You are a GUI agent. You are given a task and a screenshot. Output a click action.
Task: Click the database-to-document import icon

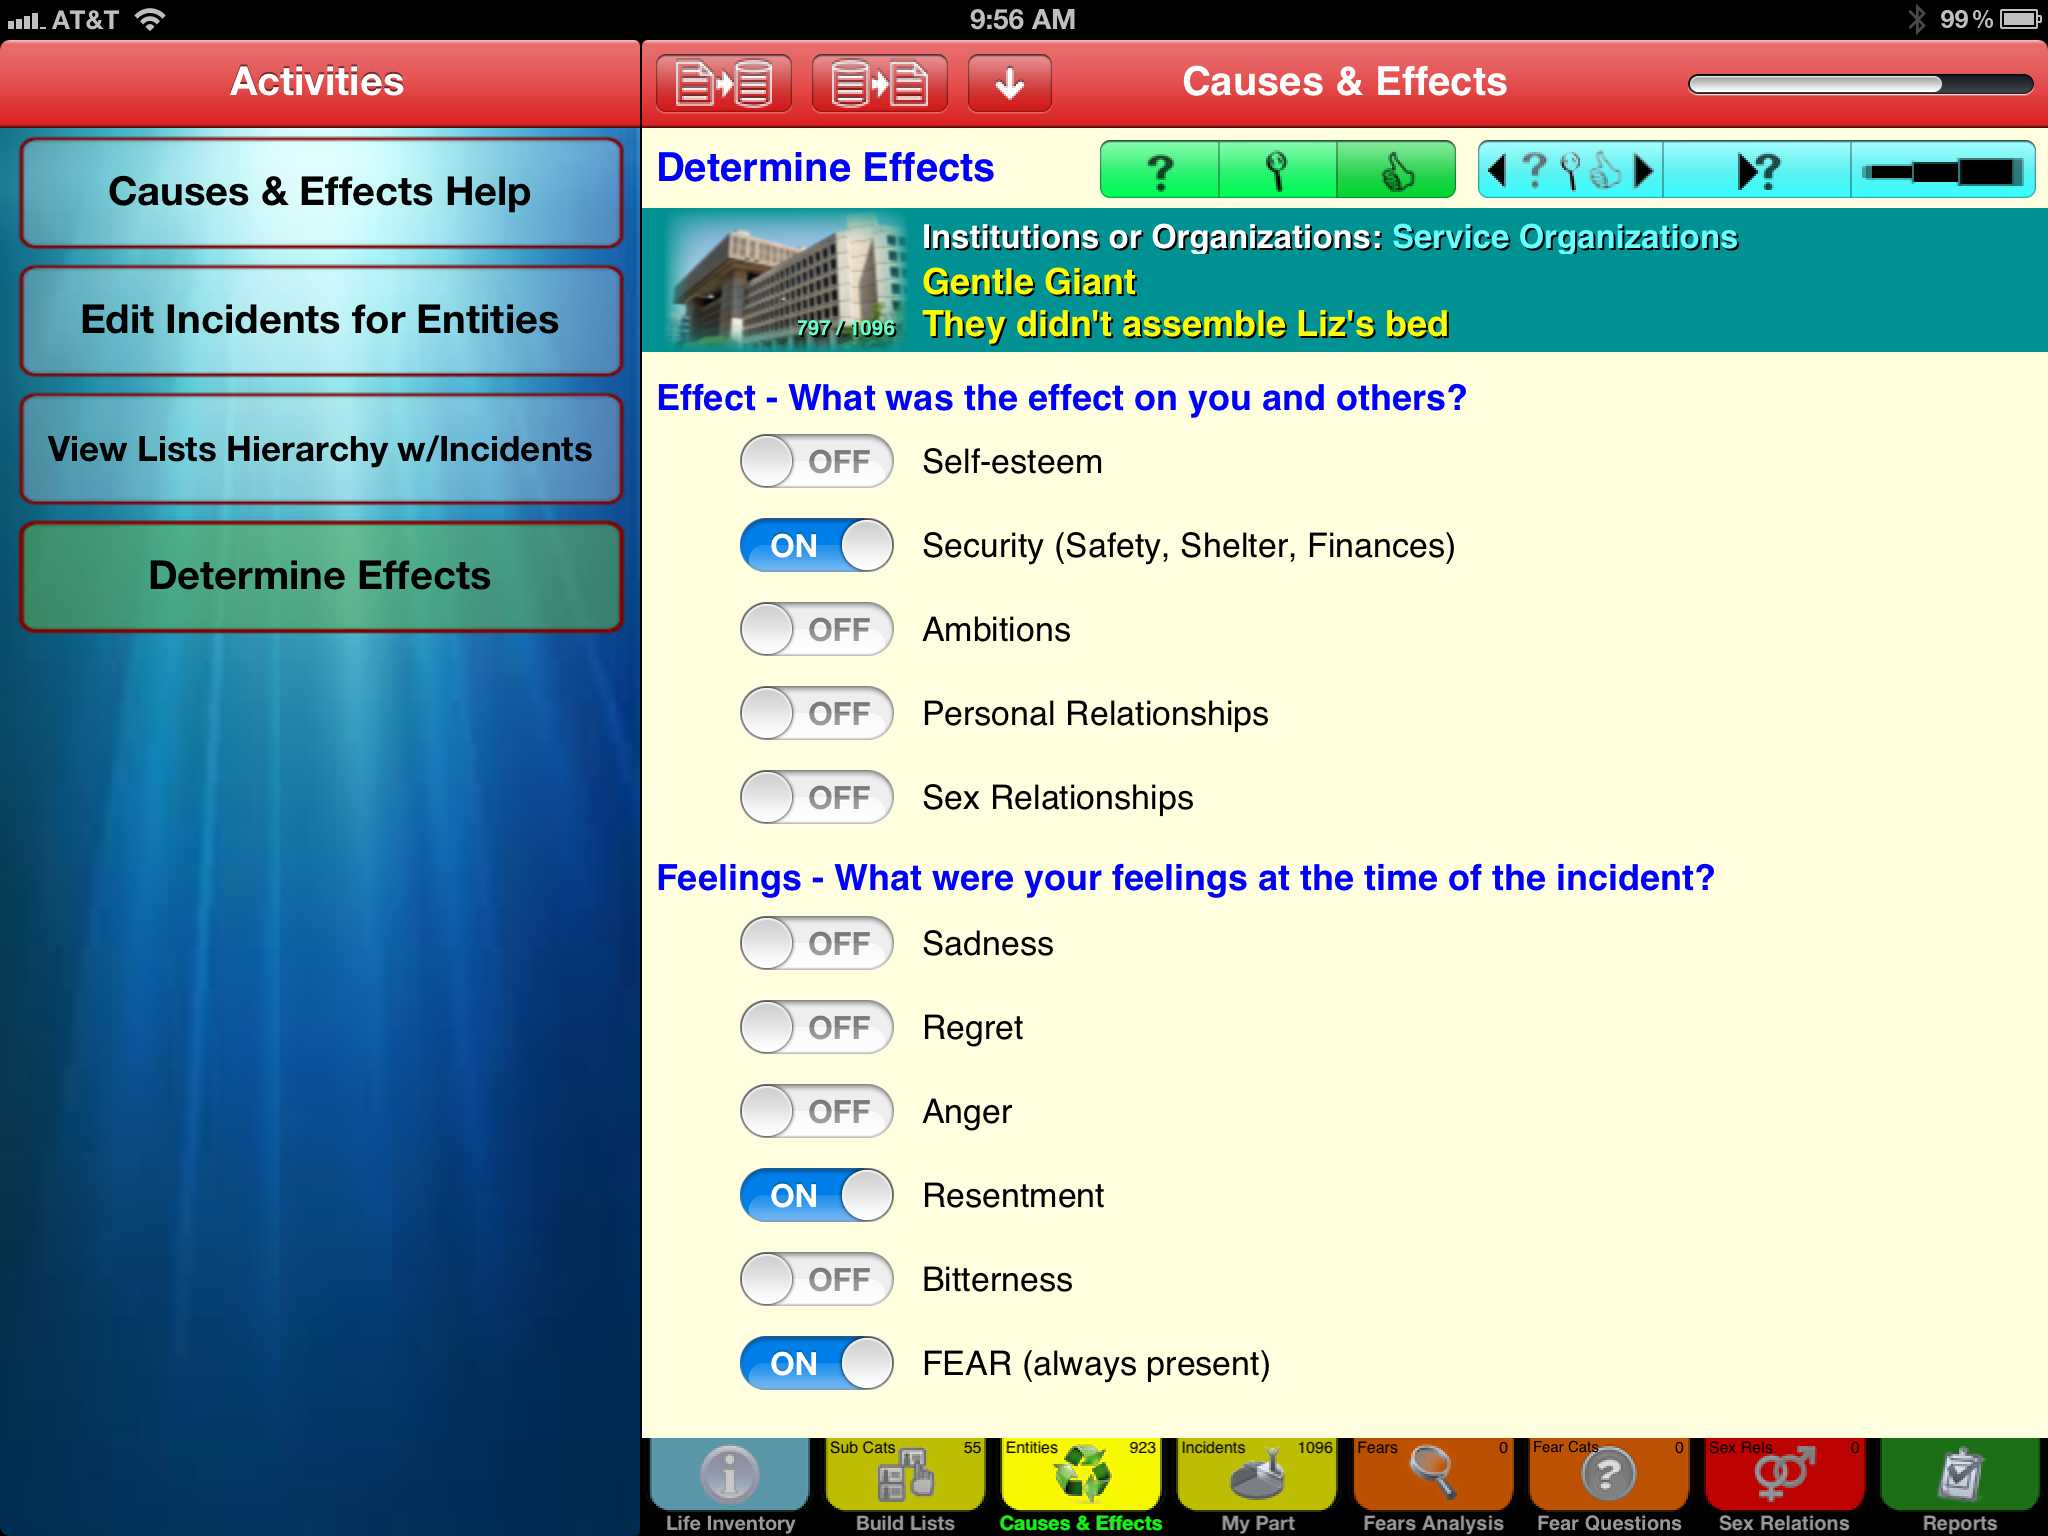pyautogui.click(x=880, y=83)
